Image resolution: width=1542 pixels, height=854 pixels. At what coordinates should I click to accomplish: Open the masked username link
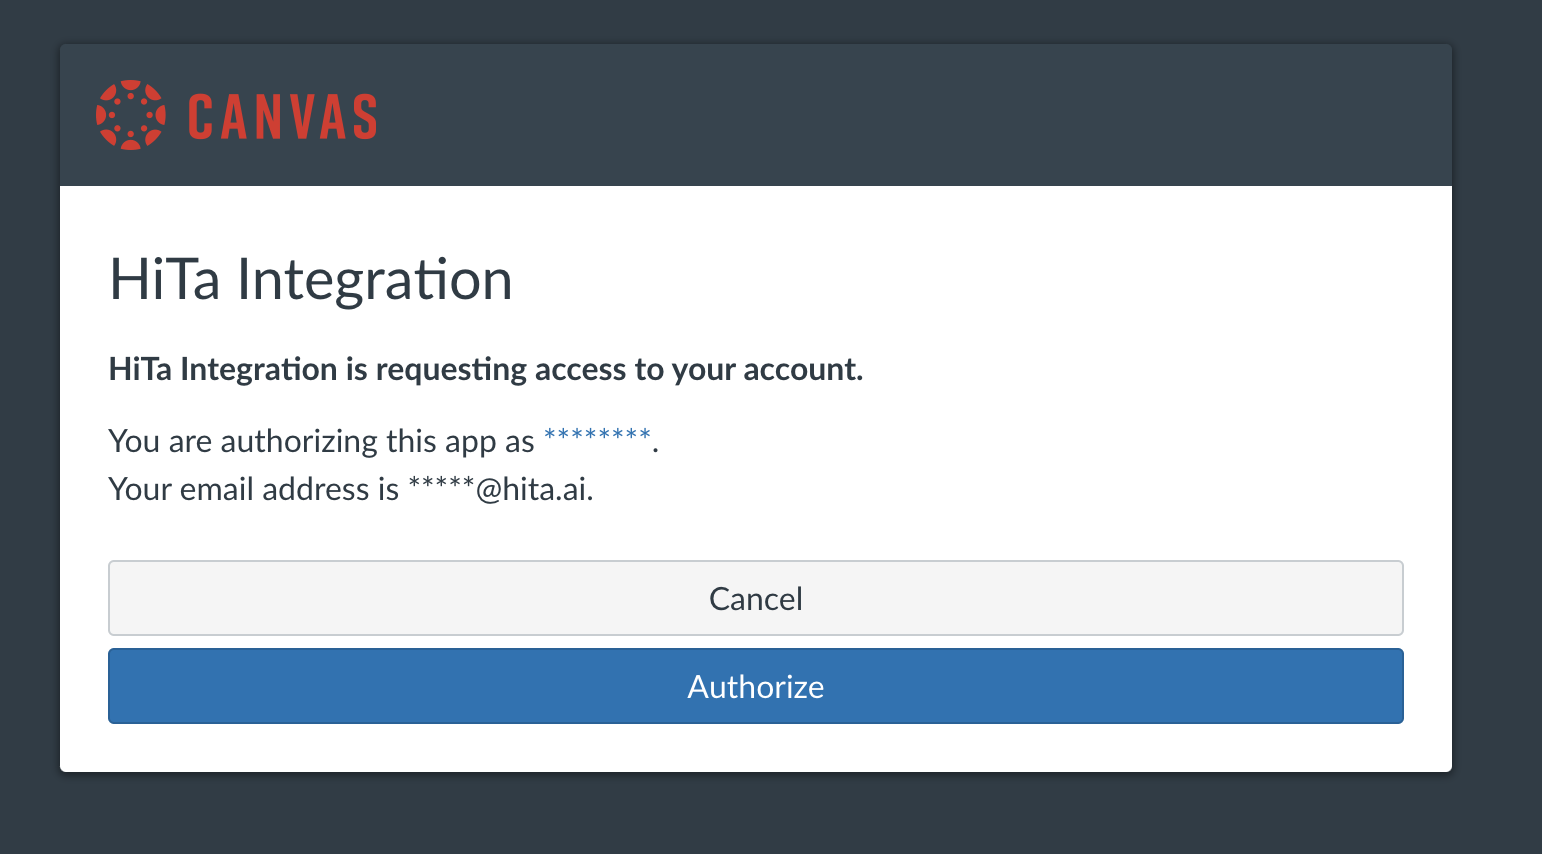click(x=597, y=438)
